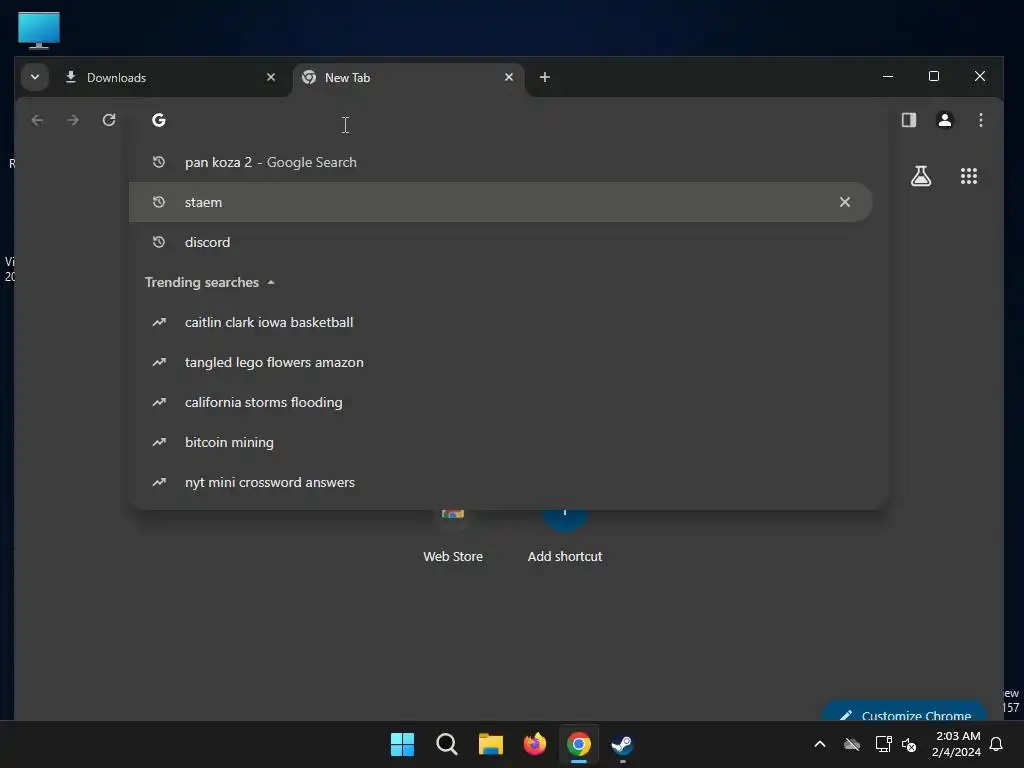
Task: Open Chrome's three-dot menu
Action: pyautogui.click(x=980, y=120)
